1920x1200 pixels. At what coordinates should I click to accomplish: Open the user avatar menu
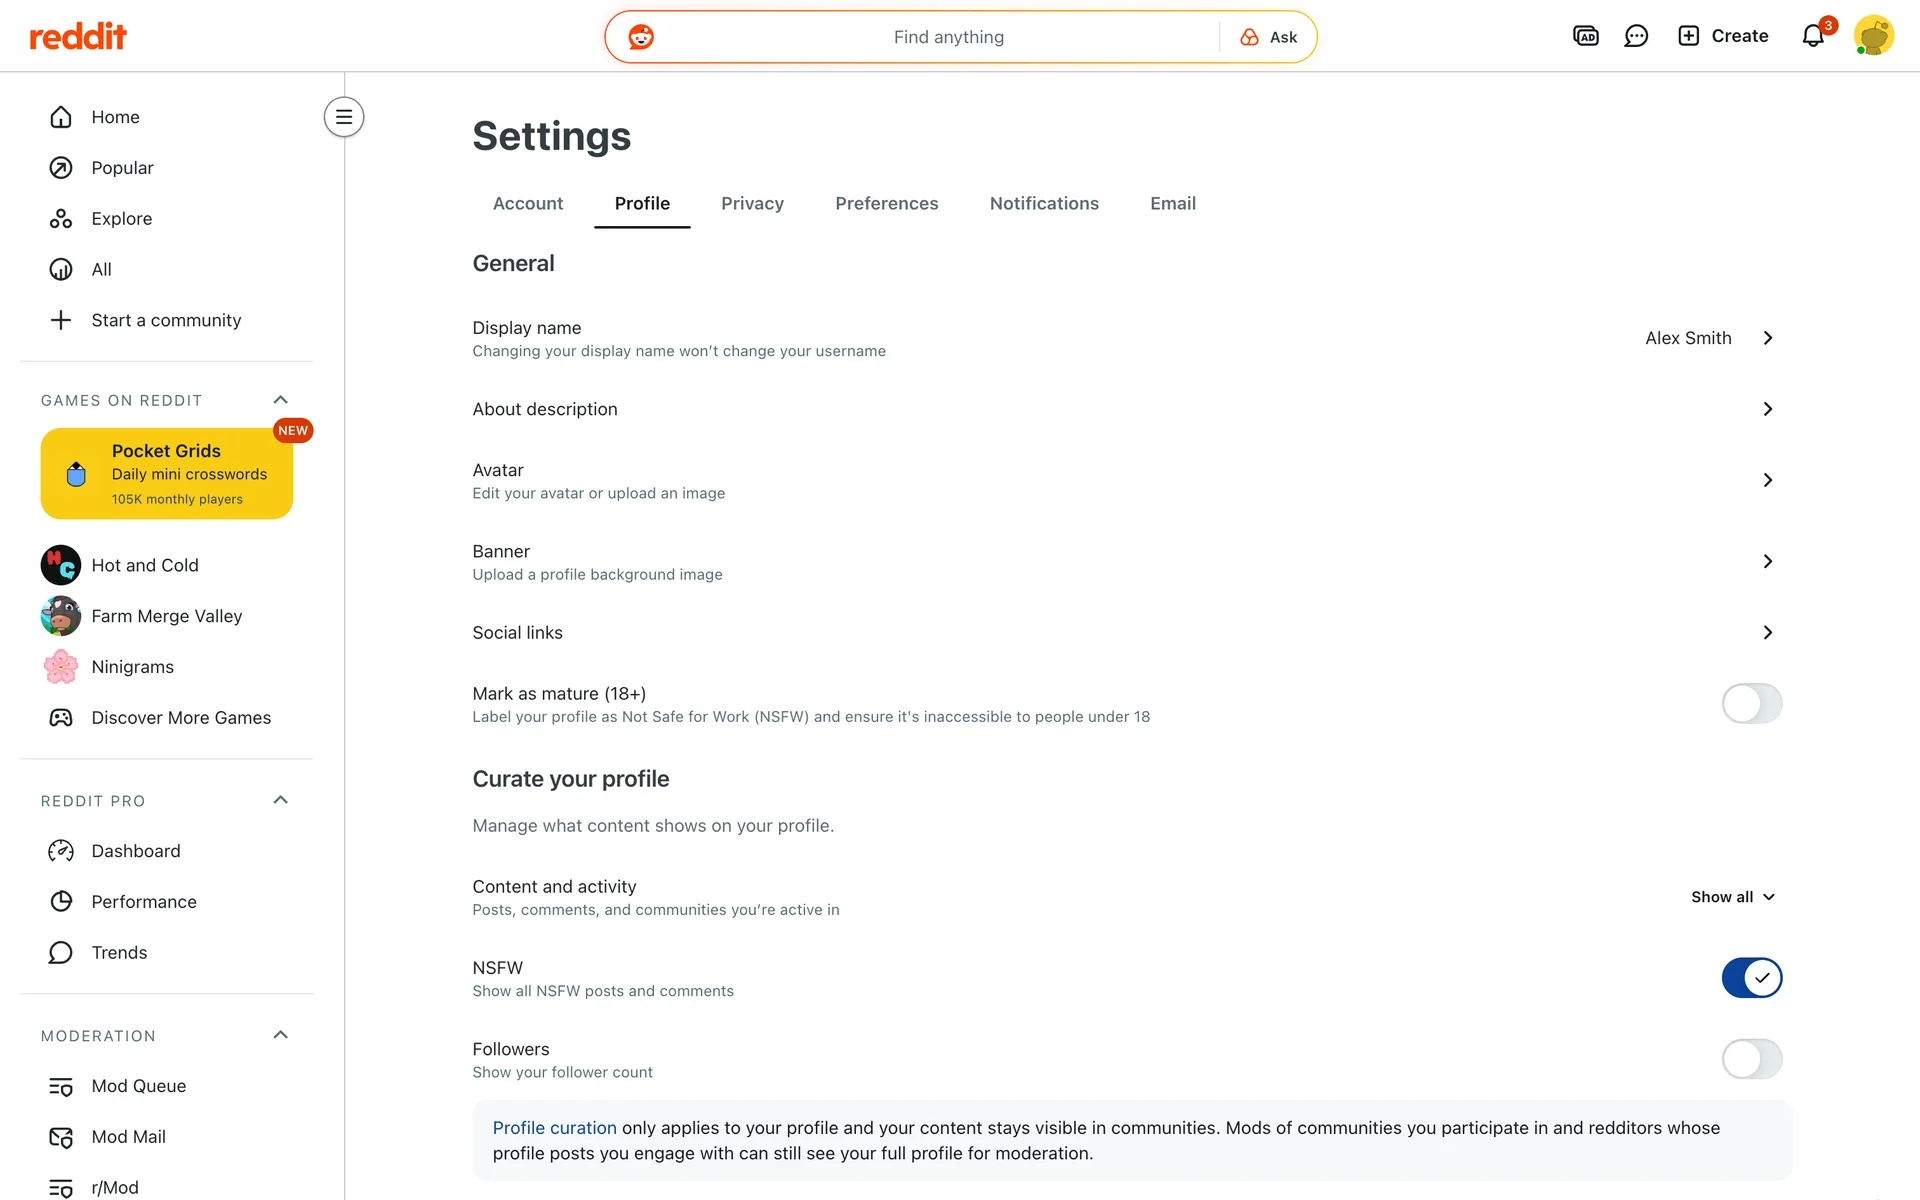[1873, 36]
